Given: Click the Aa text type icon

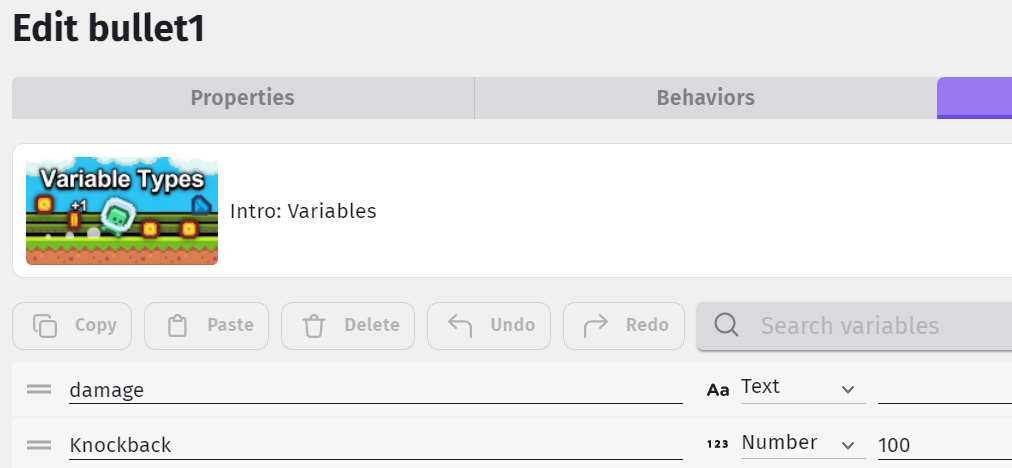Looking at the screenshot, I should click(x=718, y=389).
